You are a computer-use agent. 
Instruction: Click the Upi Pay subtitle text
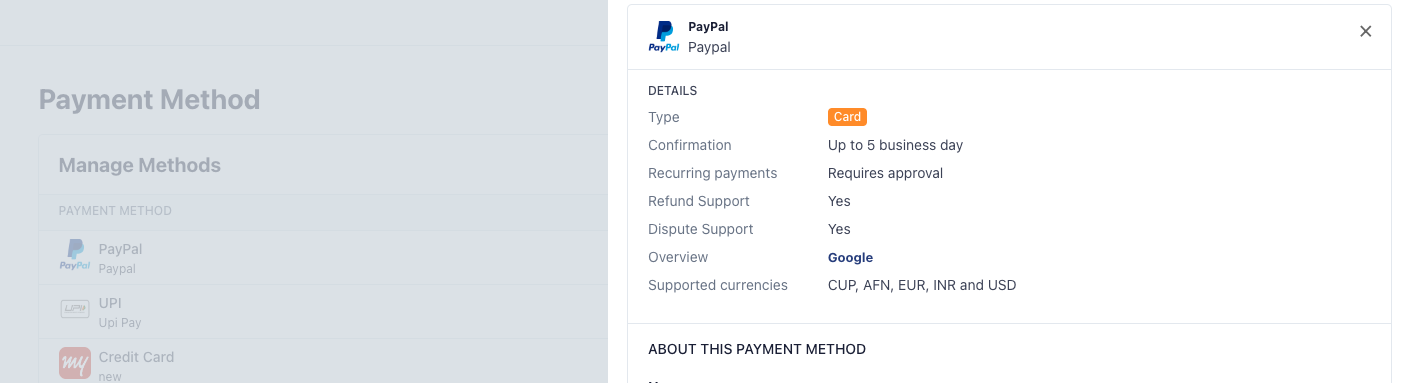121,323
